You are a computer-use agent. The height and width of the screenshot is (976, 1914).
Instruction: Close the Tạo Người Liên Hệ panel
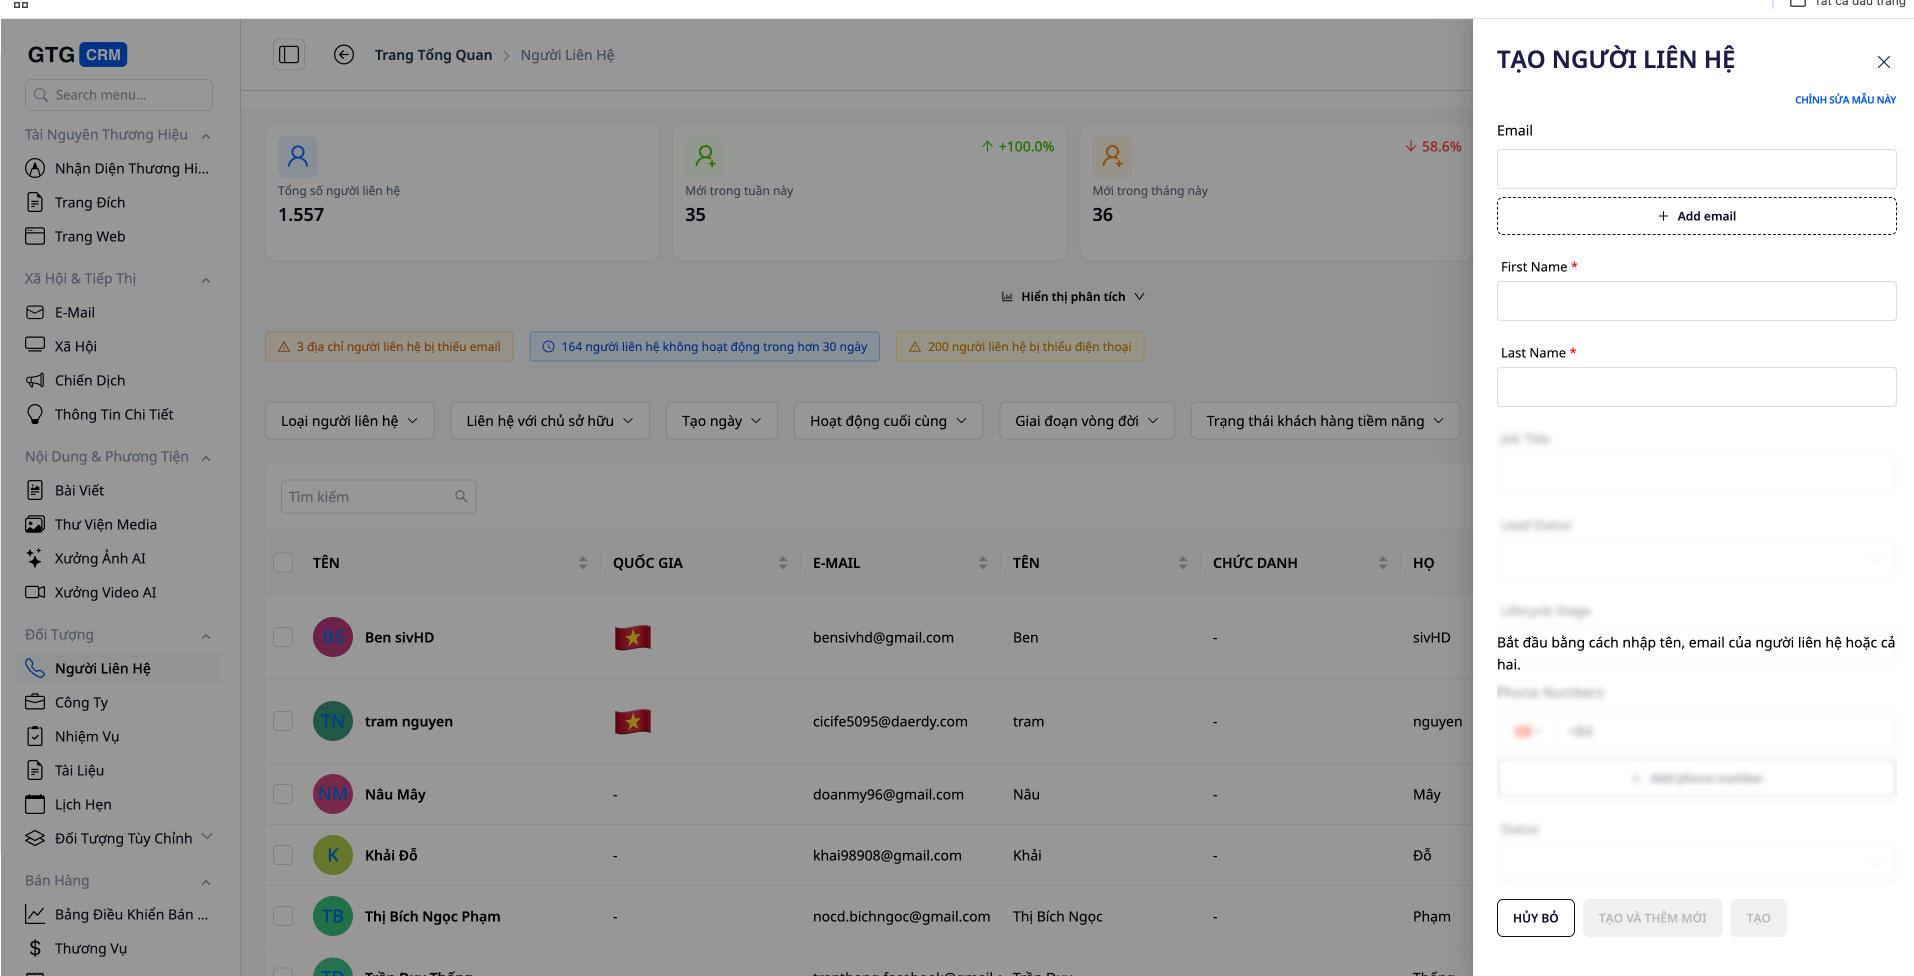pos(1883,62)
